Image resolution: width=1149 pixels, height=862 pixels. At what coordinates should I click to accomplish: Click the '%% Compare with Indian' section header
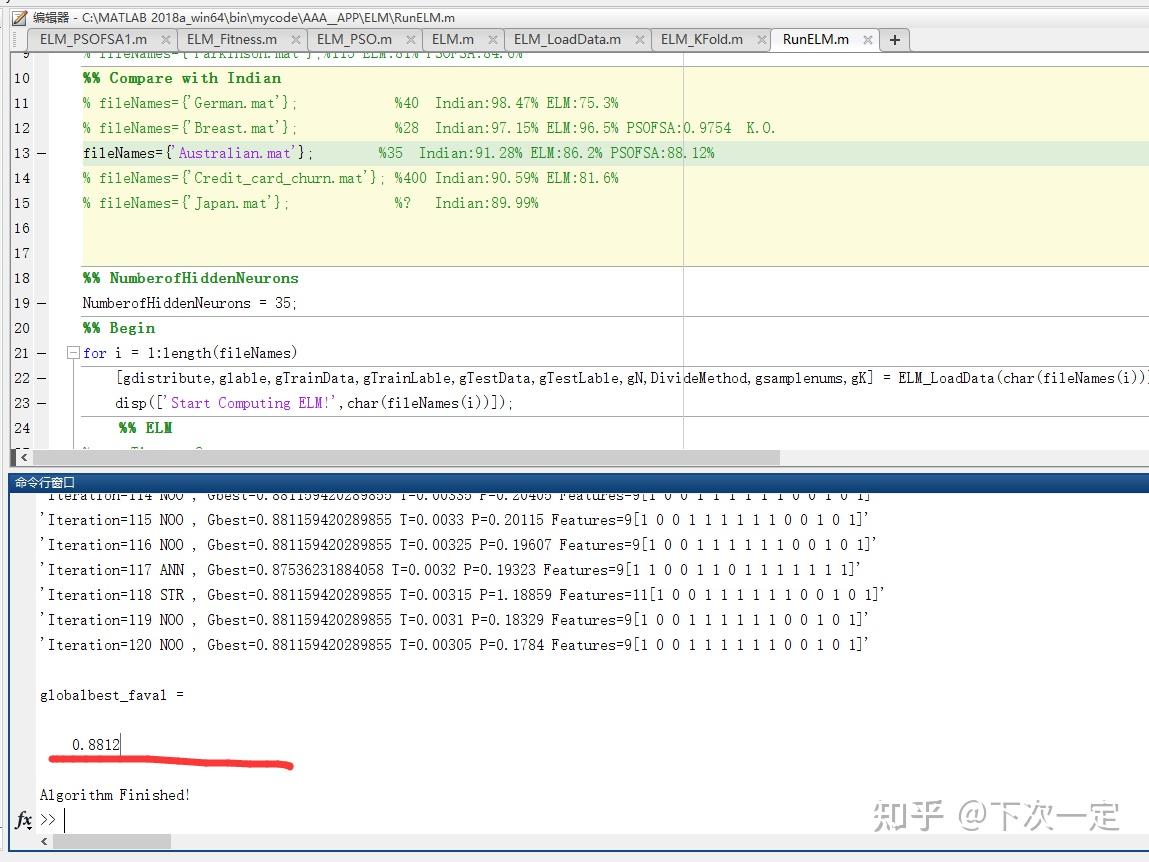click(x=182, y=78)
